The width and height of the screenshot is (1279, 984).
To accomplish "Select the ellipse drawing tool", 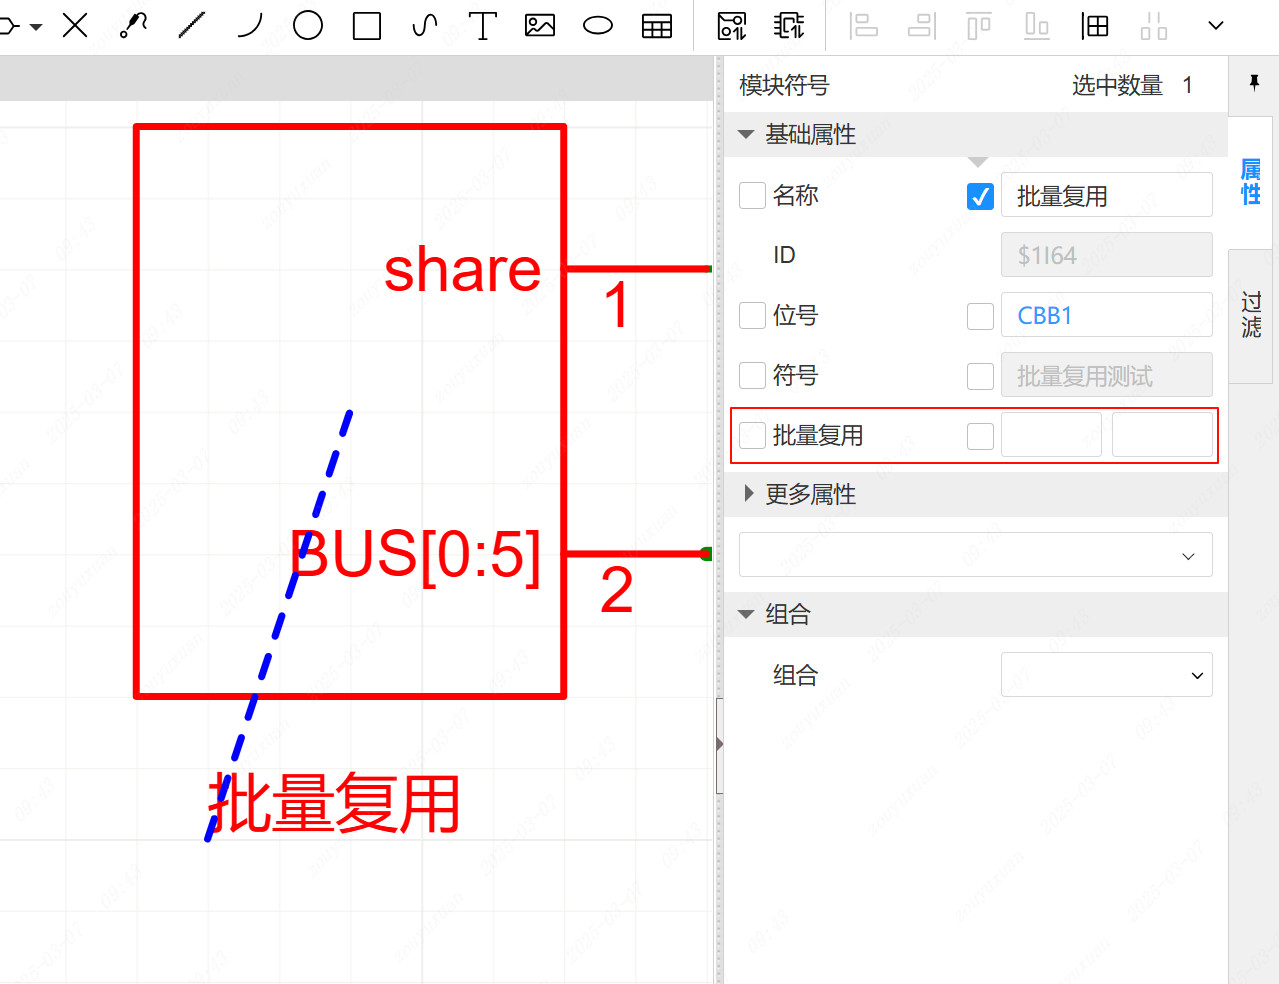I will tap(598, 26).
